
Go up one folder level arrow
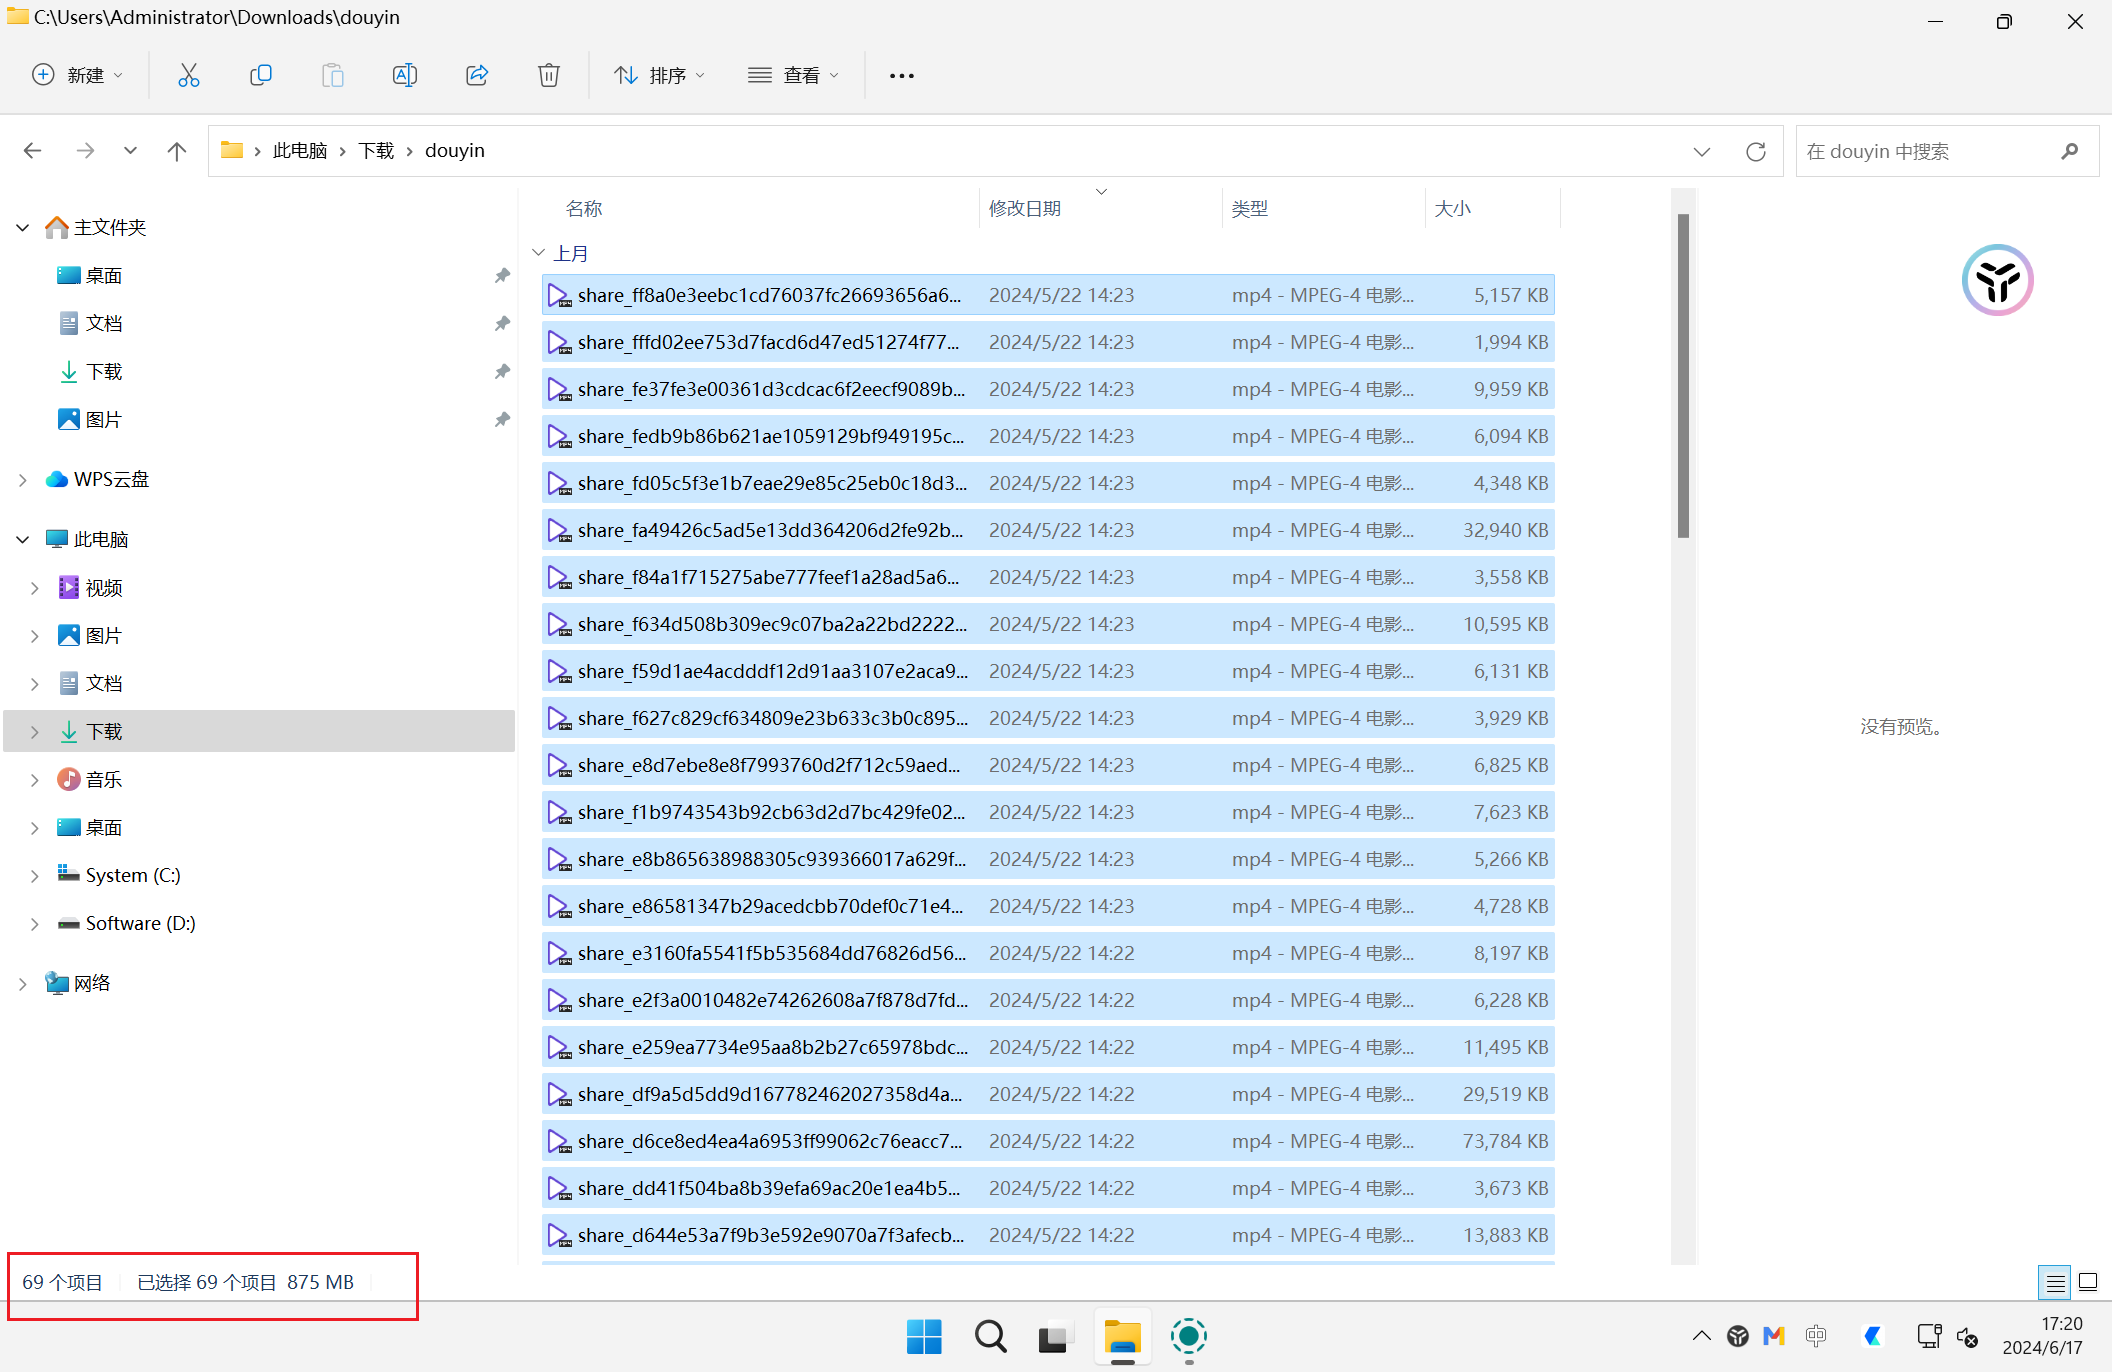pyautogui.click(x=177, y=151)
